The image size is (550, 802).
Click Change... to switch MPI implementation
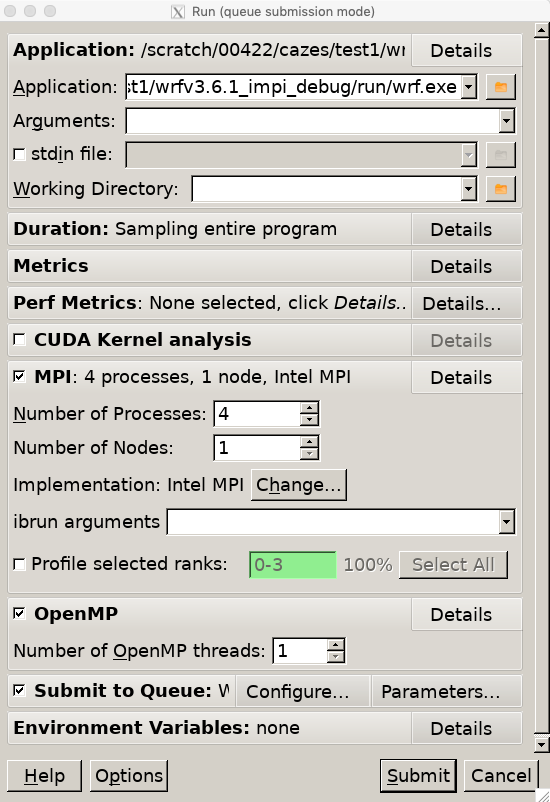[299, 485]
